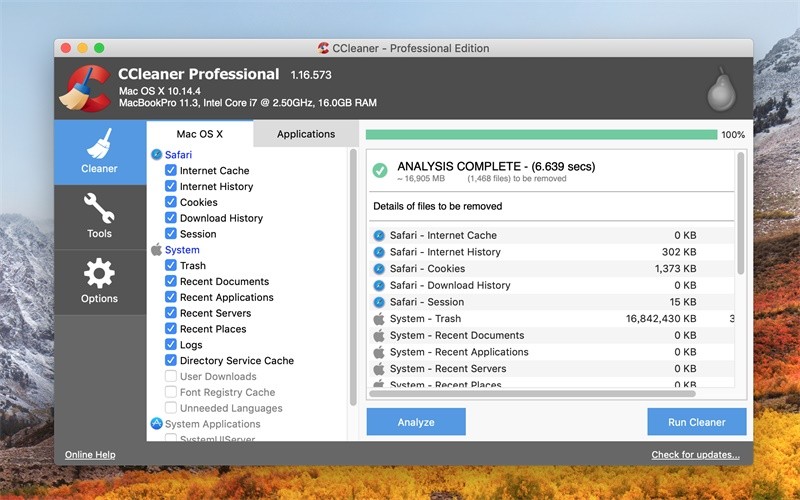This screenshot has width=800, height=500.
Task: Enable the User Downloads checkbox
Action: click(x=171, y=376)
